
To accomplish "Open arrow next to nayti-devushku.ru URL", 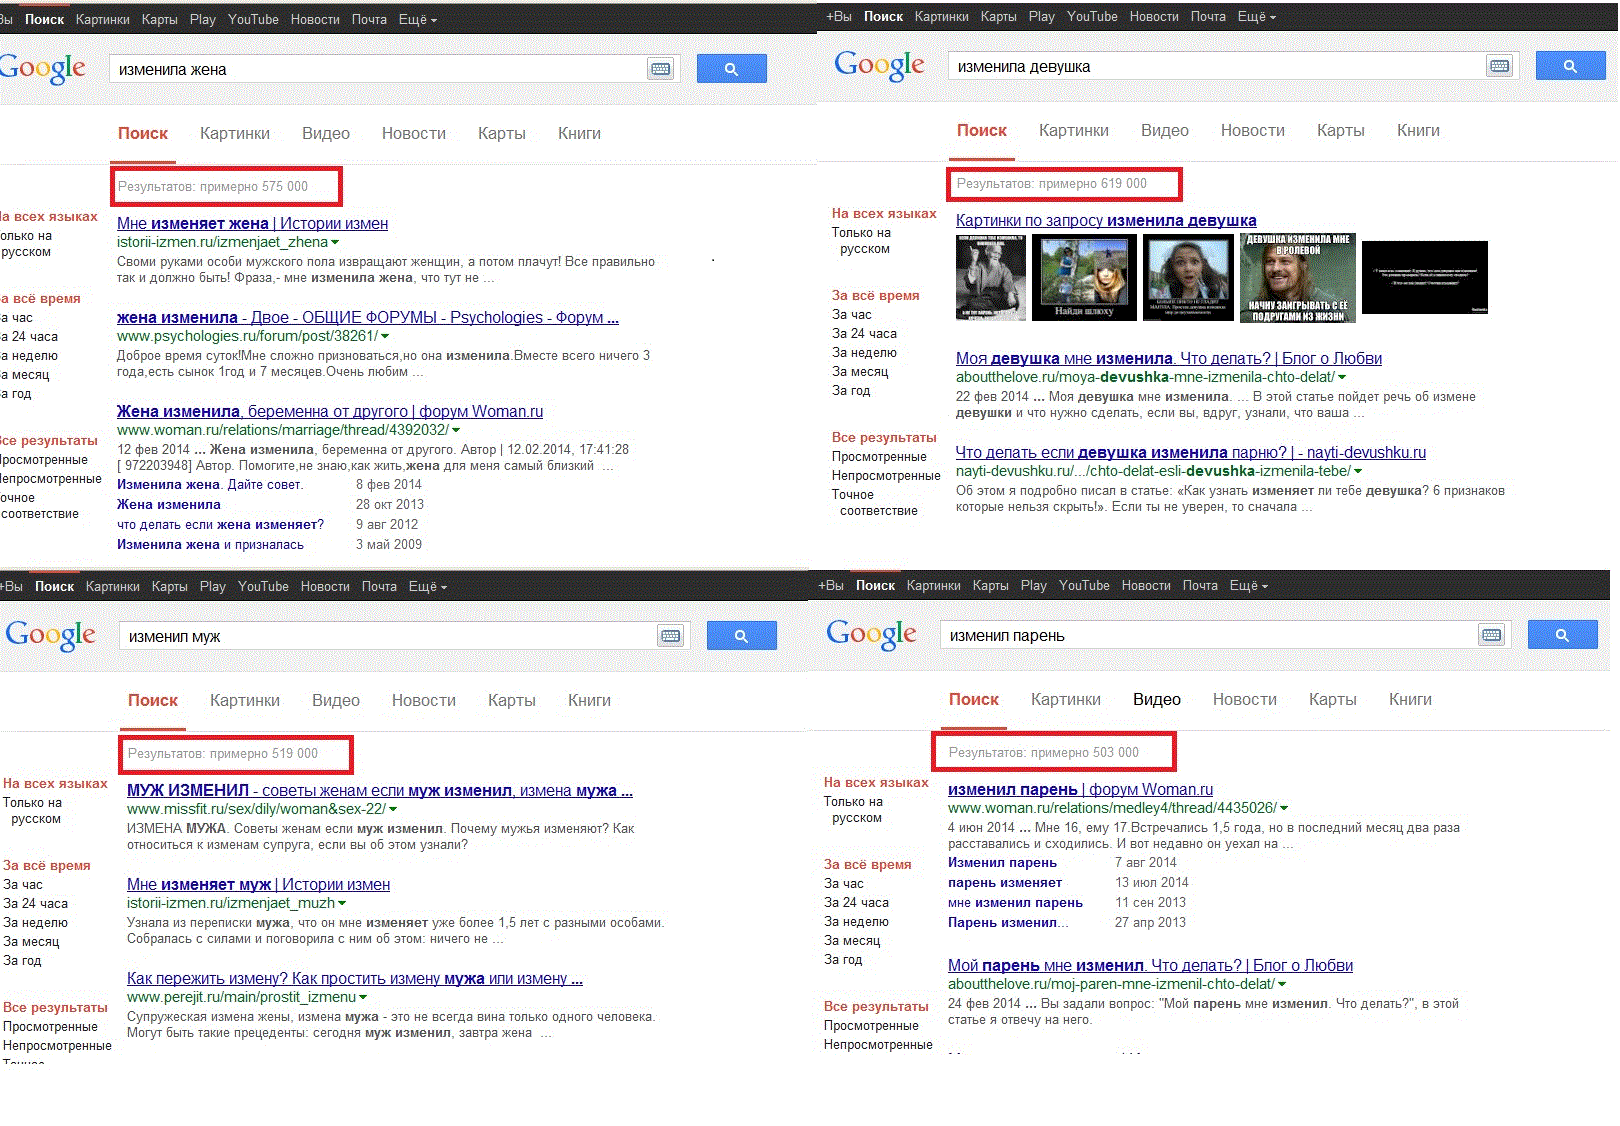I will pyautogui.click(x=1358, y=471).
